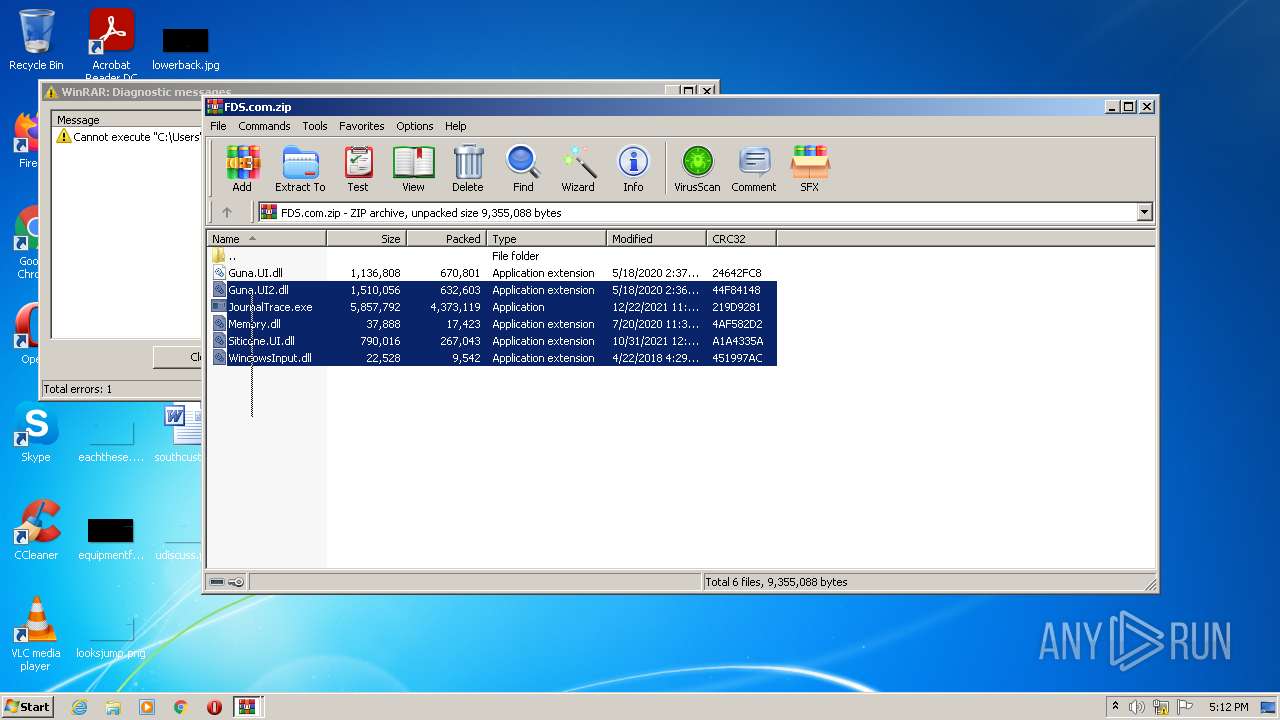Sort files by Type column
This screenshot has width=1280, height=720.
click(x=546, y=239)
